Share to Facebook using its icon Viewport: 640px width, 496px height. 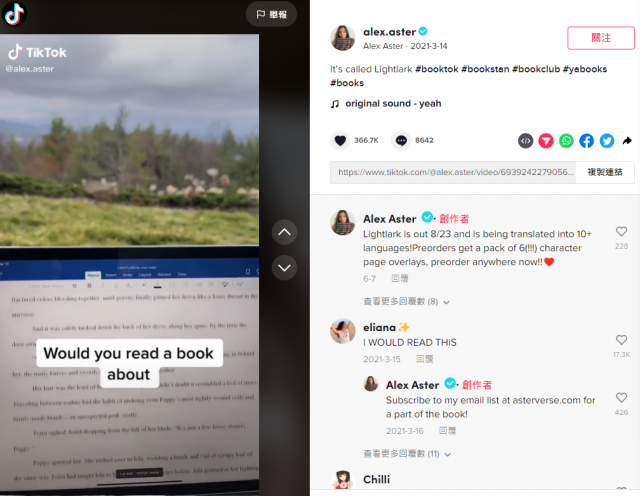tap(587, 141)
